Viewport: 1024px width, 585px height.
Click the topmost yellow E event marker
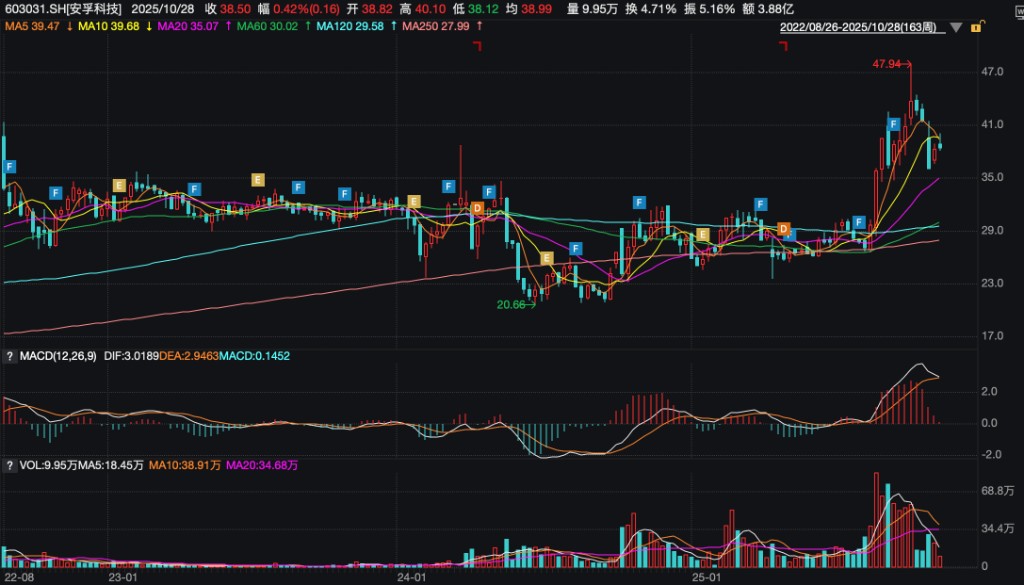click(258, 180)
